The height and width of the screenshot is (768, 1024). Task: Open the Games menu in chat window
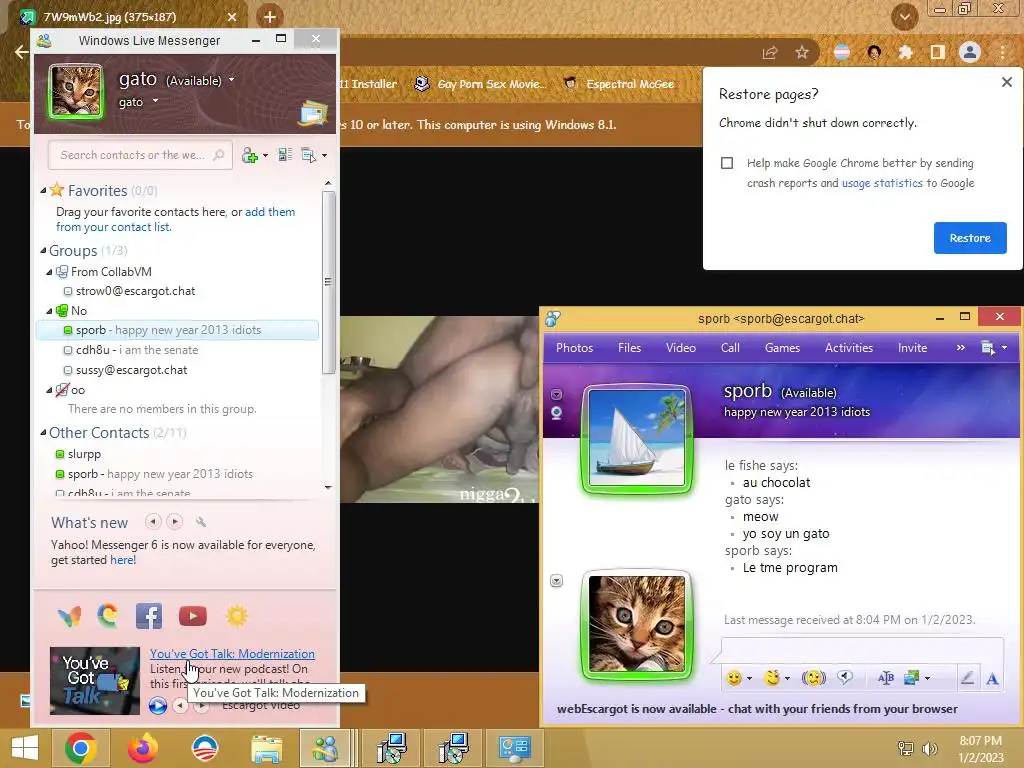click(x=782, y=347)
